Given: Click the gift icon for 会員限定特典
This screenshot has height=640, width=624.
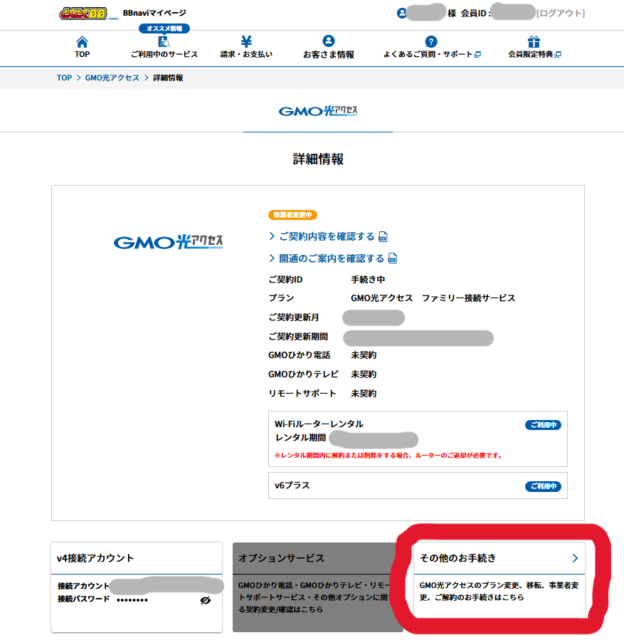Looking at the screenshot, I should click(x=534, y=42).
